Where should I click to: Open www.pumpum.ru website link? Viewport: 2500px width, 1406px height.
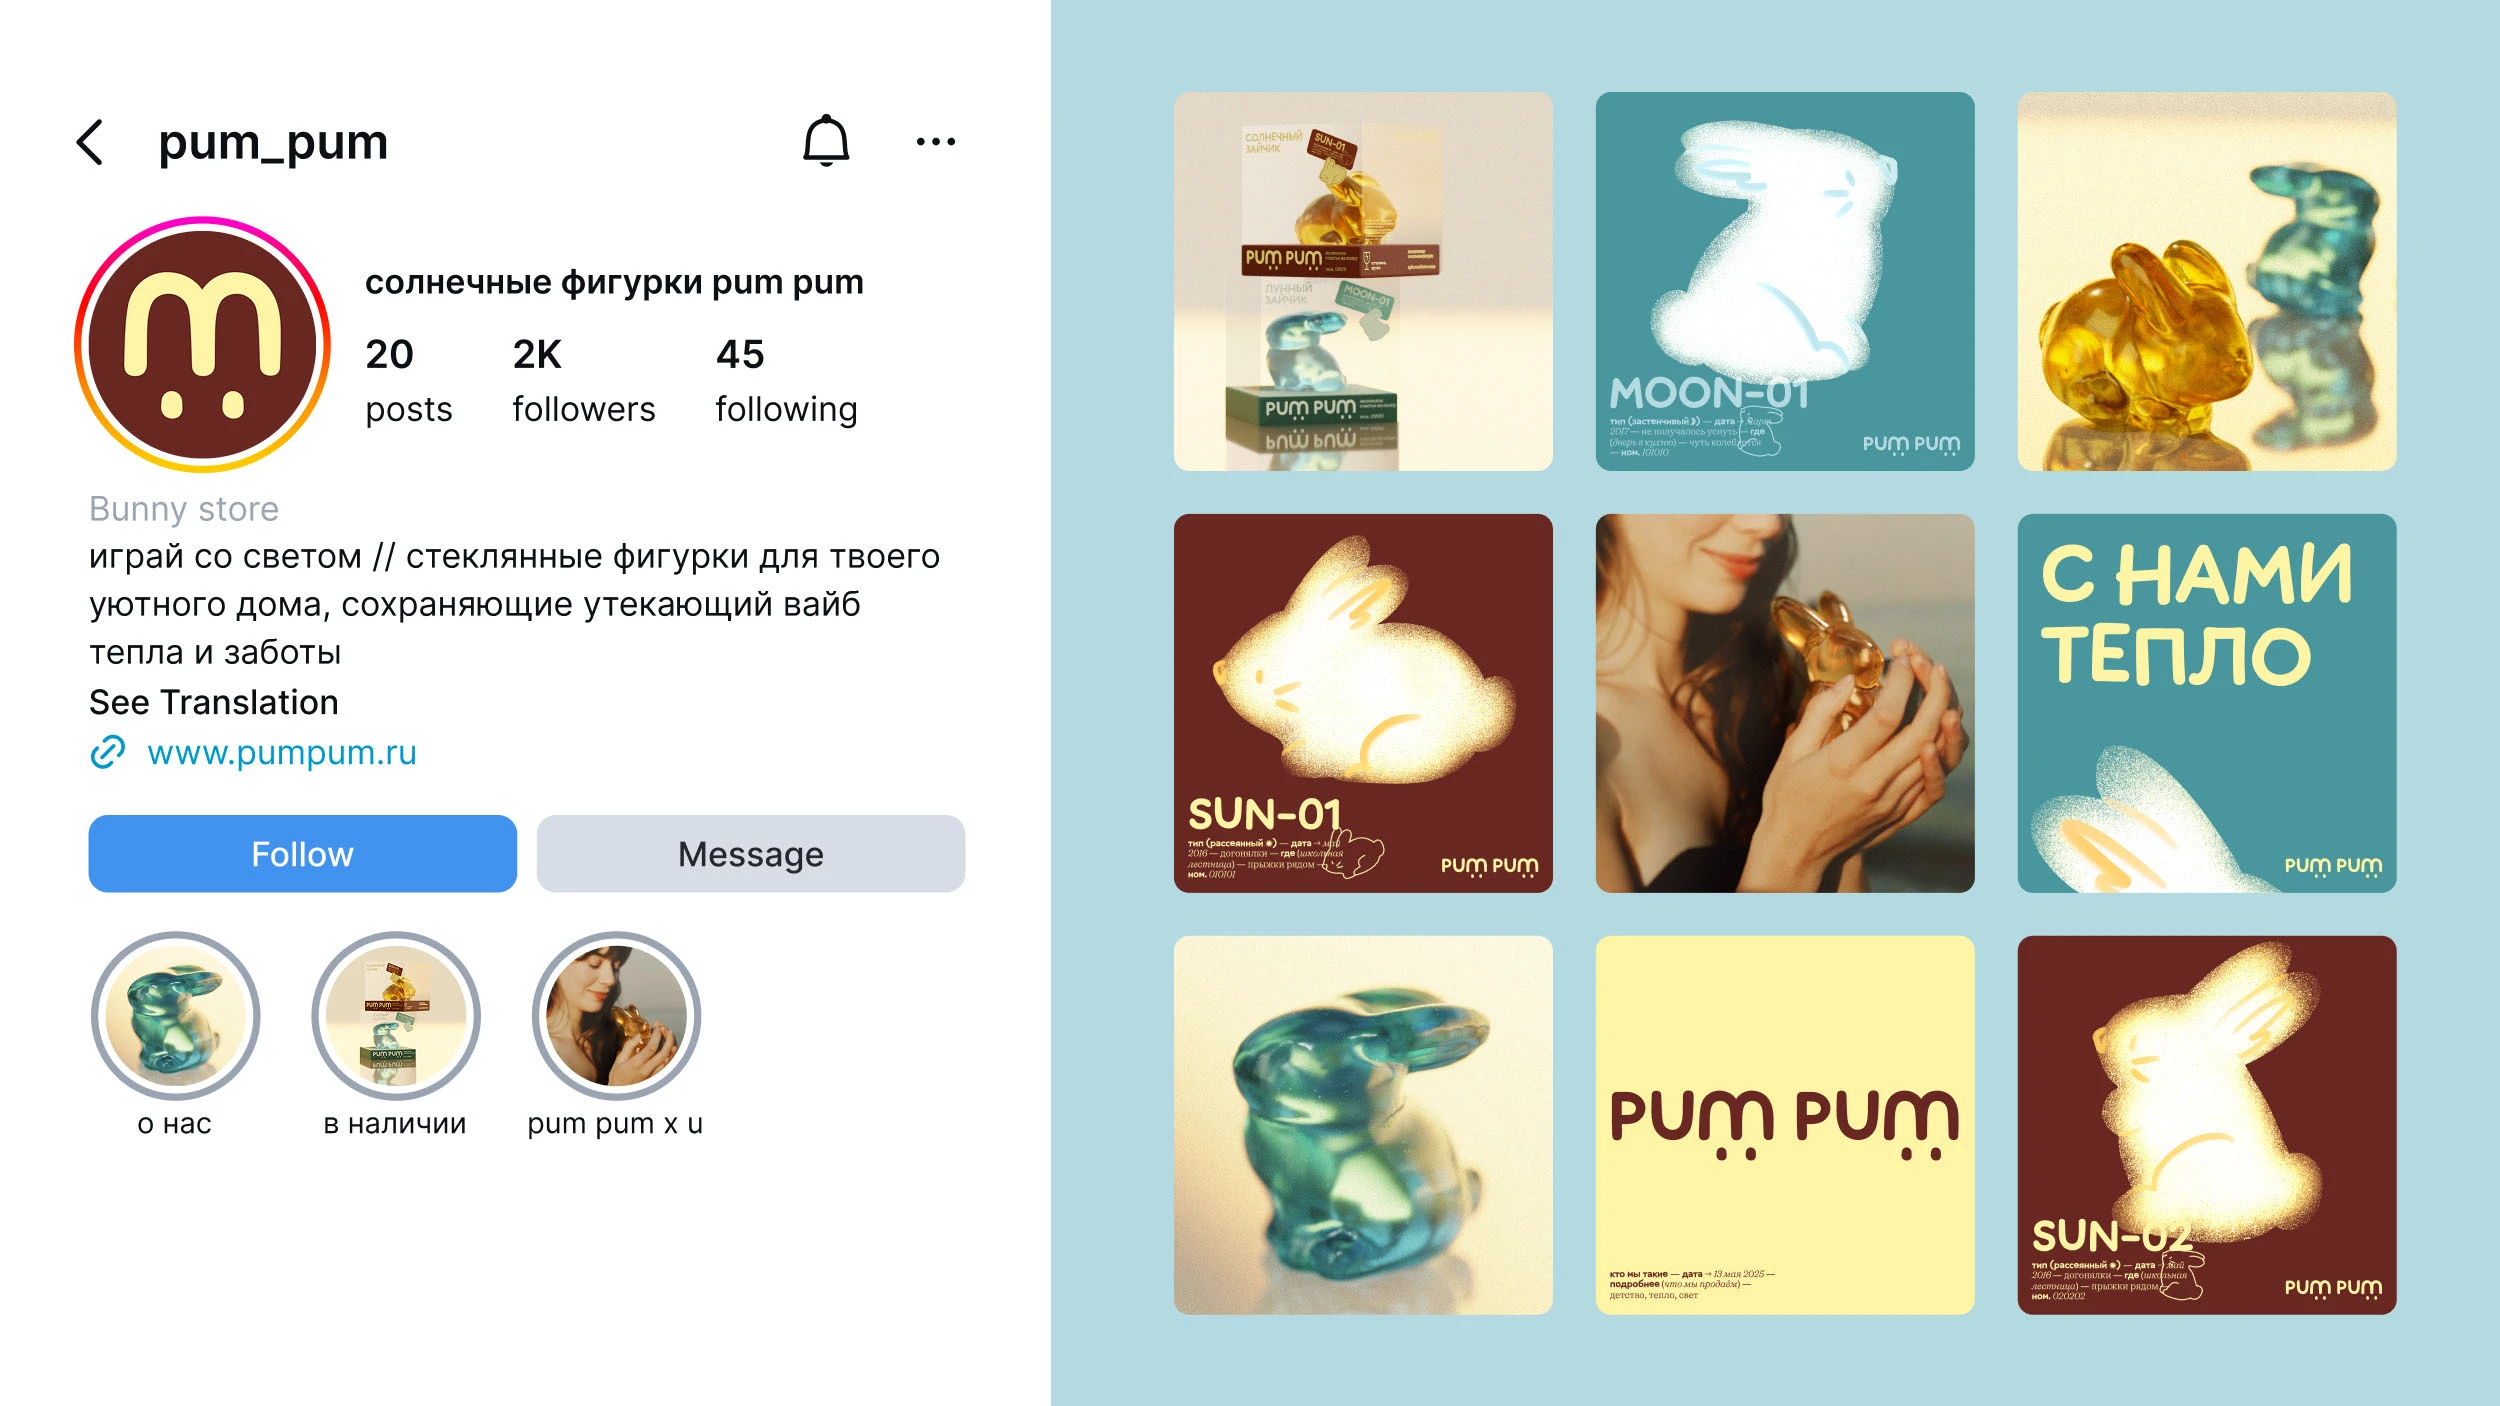tap(282, 753)
